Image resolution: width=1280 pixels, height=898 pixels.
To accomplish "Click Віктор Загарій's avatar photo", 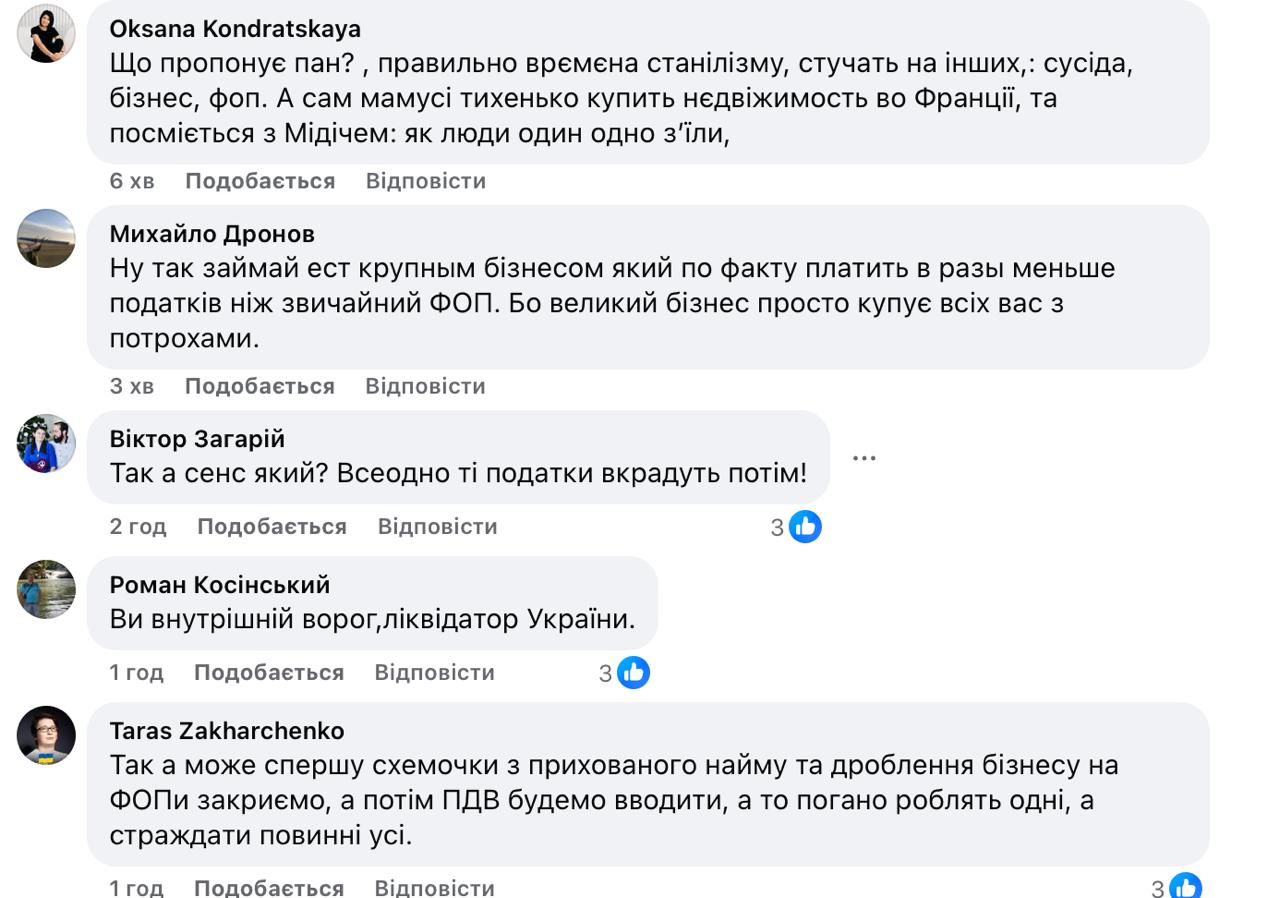I will coord(46,444).
